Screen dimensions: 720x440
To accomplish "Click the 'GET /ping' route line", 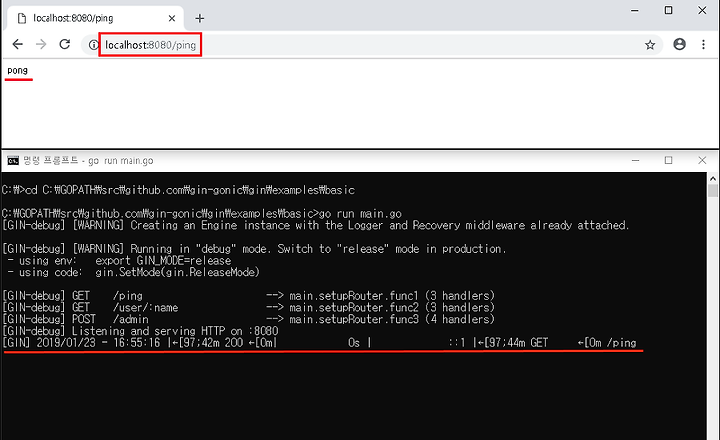I will tap(248, 296).
